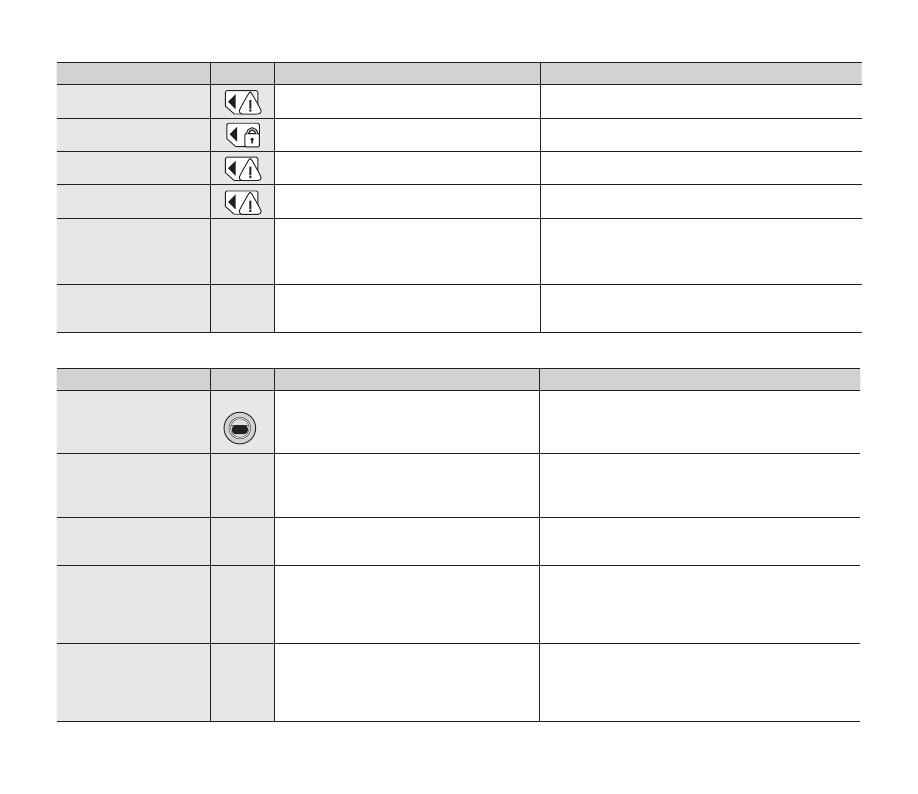
Task: Click the card warning icon in the top table's third row
Action: point(241,168)
